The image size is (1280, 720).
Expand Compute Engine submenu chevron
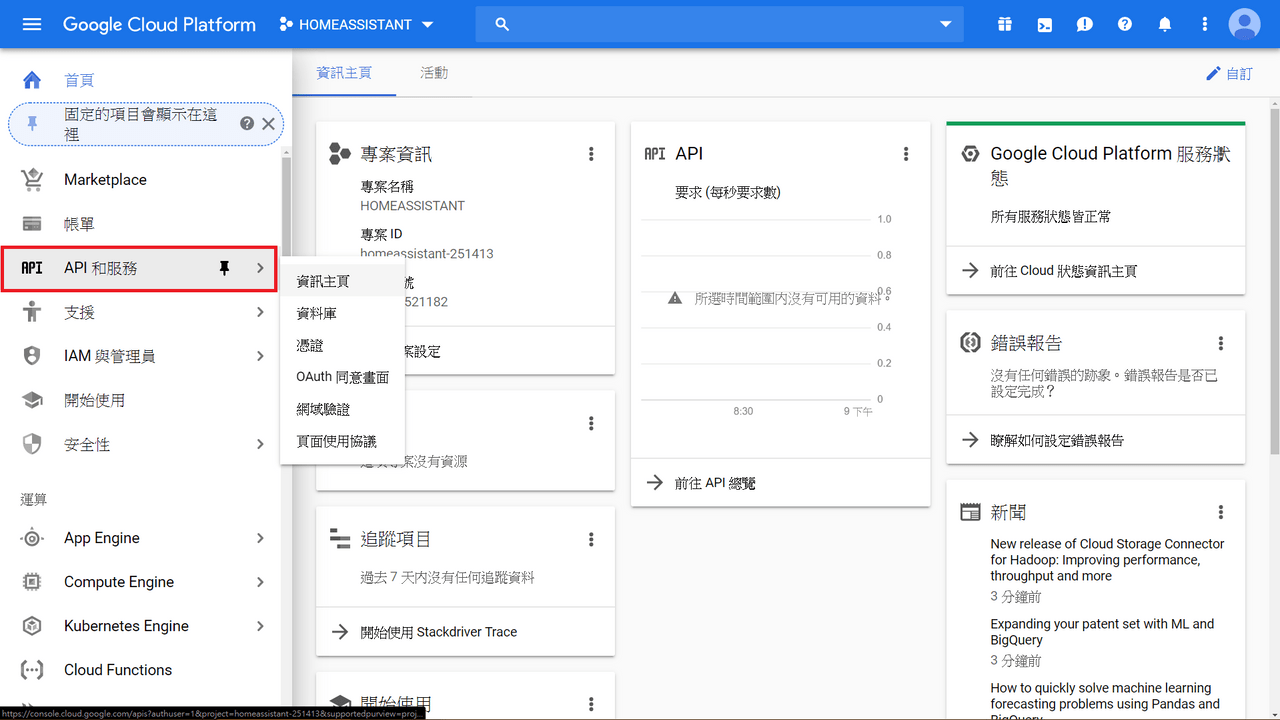coord(260,582)
